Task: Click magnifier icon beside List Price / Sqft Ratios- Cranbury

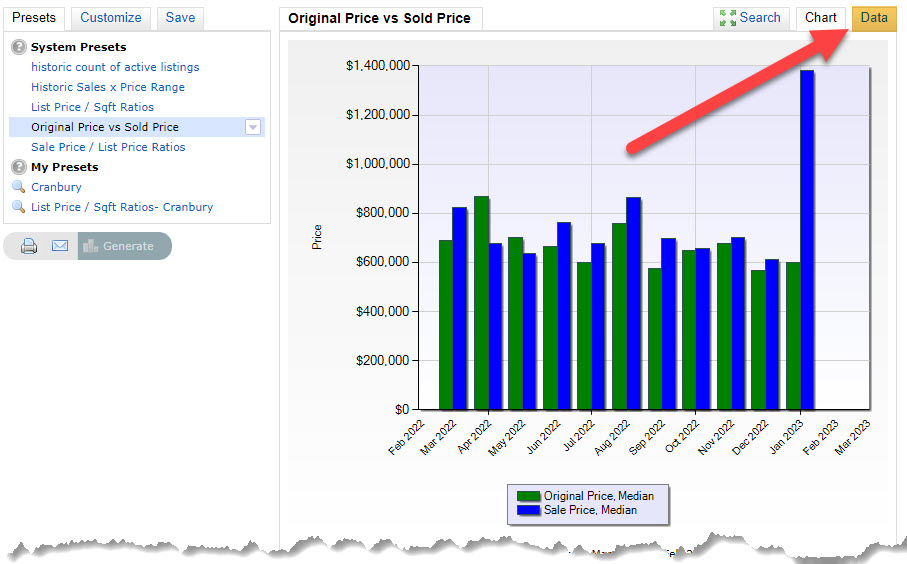Action: [x=18, y=207]
